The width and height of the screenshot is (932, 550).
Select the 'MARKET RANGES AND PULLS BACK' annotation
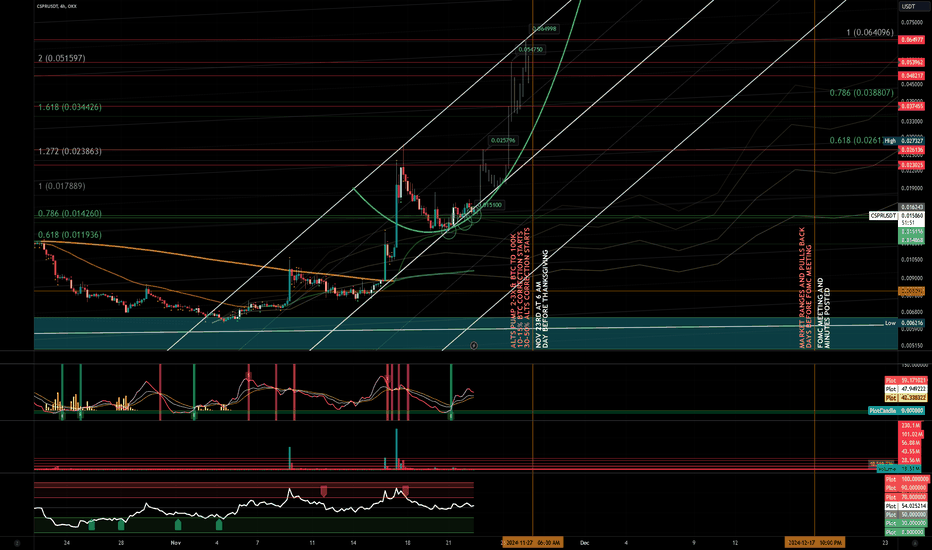(x=802, y=288)
